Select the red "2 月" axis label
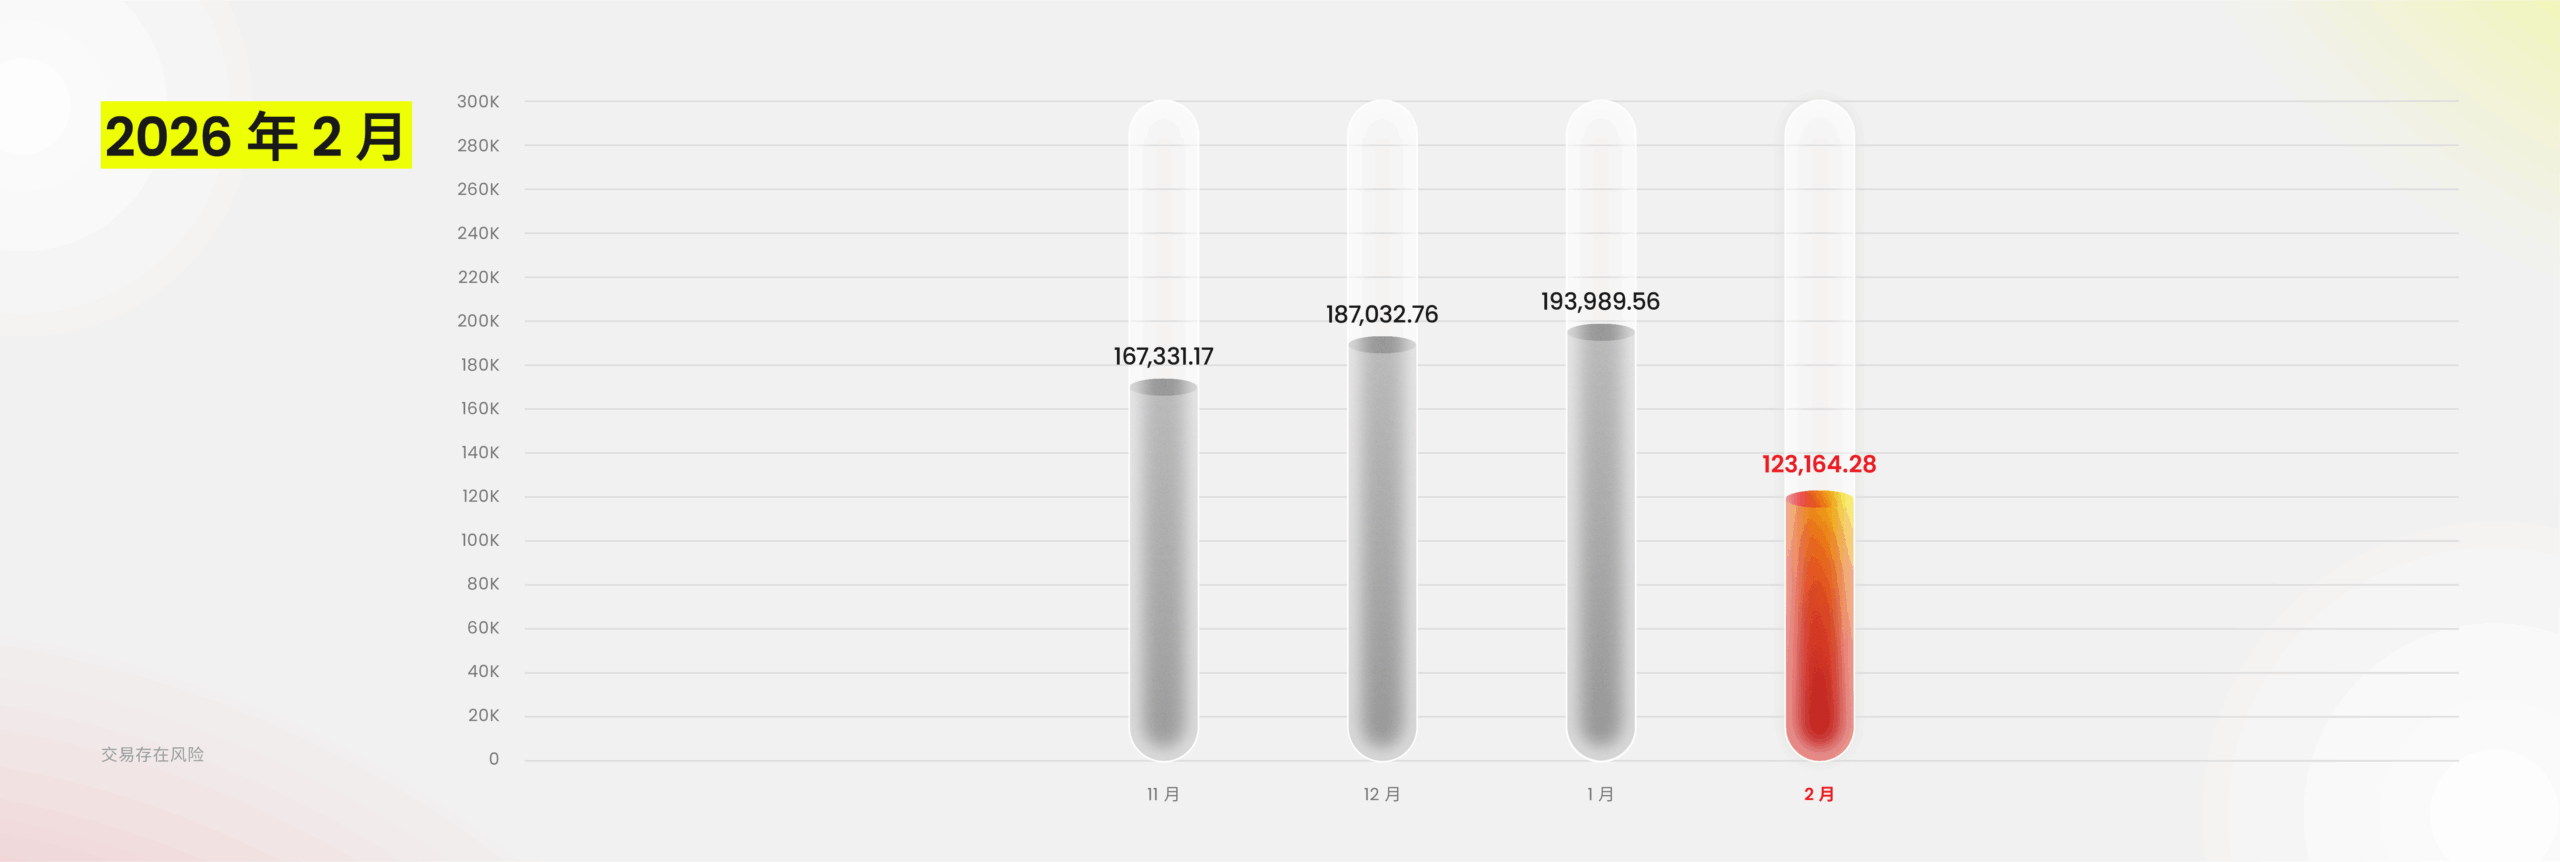2560x862 pixels. point(1819,794)
